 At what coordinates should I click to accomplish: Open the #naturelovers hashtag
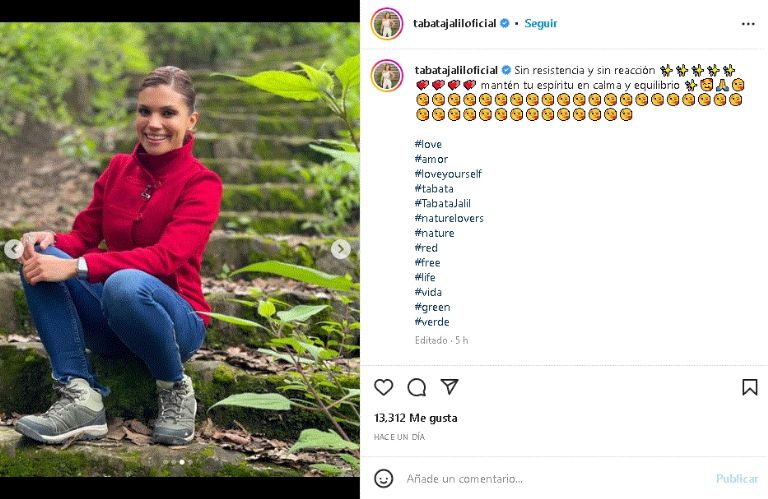(x=449, y=218)
